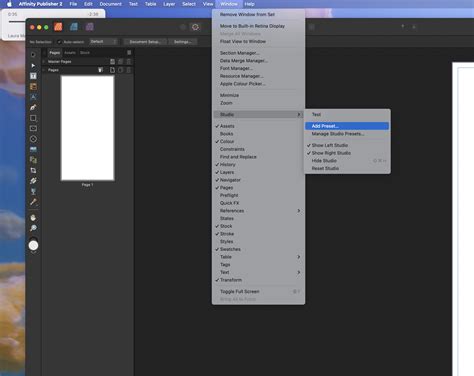Select the Rectangle shape tool
474x376 pixels.
pyautogui.click(x=33, y=118)
